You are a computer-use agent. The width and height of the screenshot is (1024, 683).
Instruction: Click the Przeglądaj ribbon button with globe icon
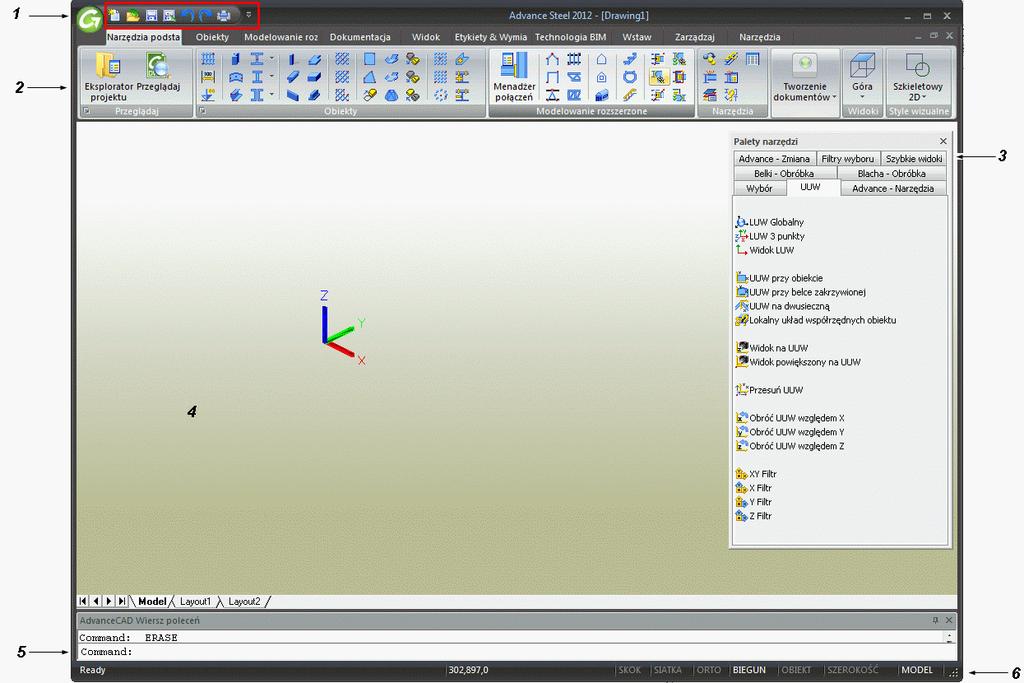click(x=158, y=73)
